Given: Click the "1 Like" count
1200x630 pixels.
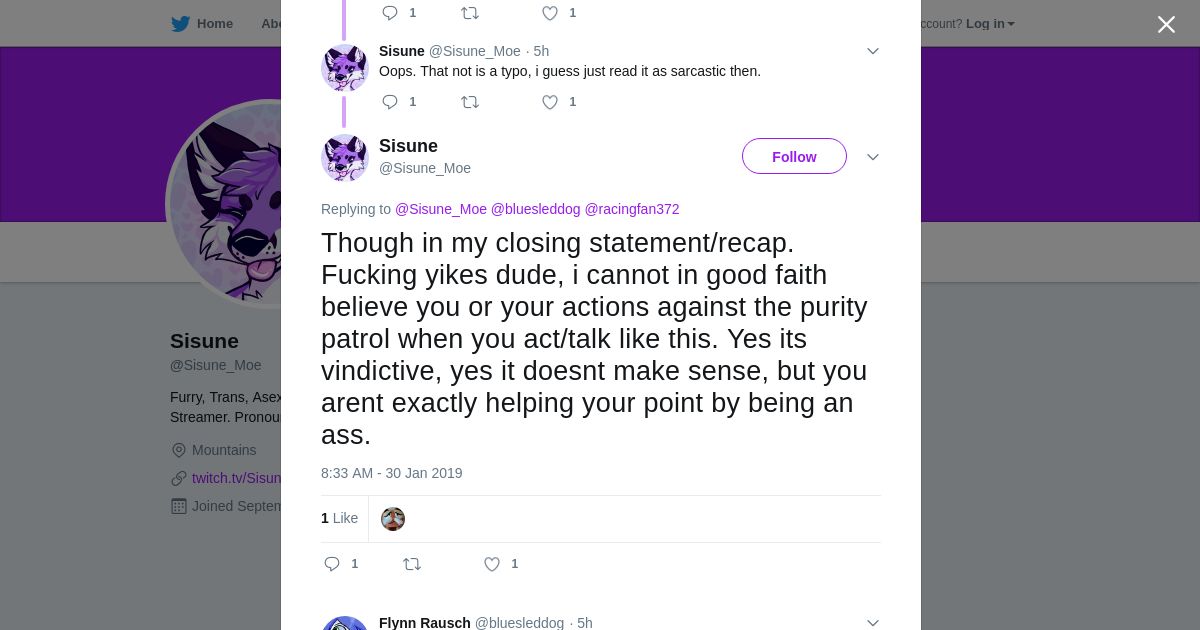Looking at the screenshot, I should coord(339,518).
